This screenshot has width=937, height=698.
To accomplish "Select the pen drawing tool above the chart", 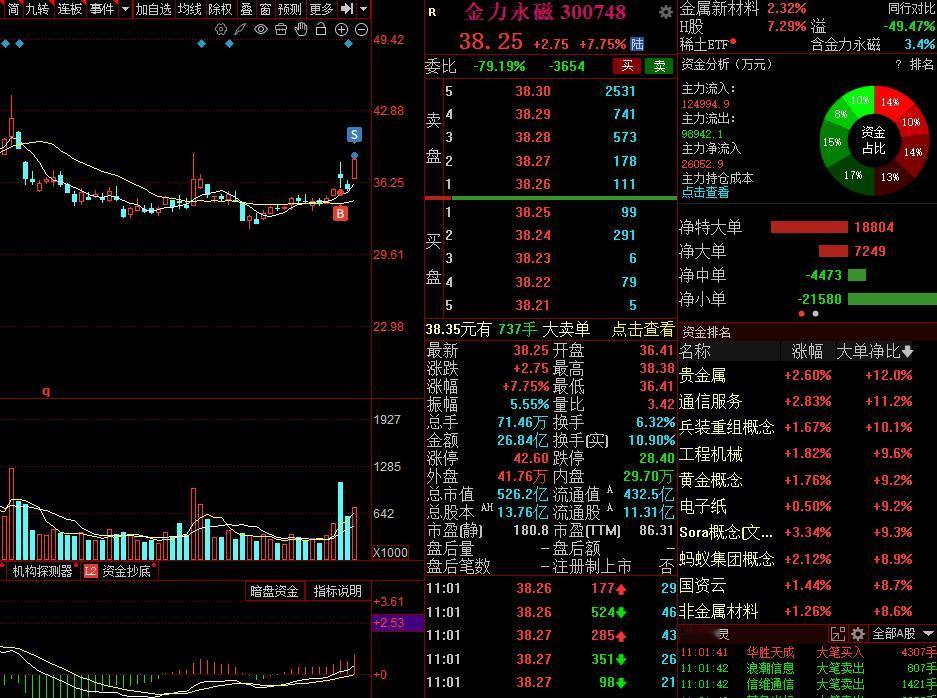I will (x=239, y=29).
